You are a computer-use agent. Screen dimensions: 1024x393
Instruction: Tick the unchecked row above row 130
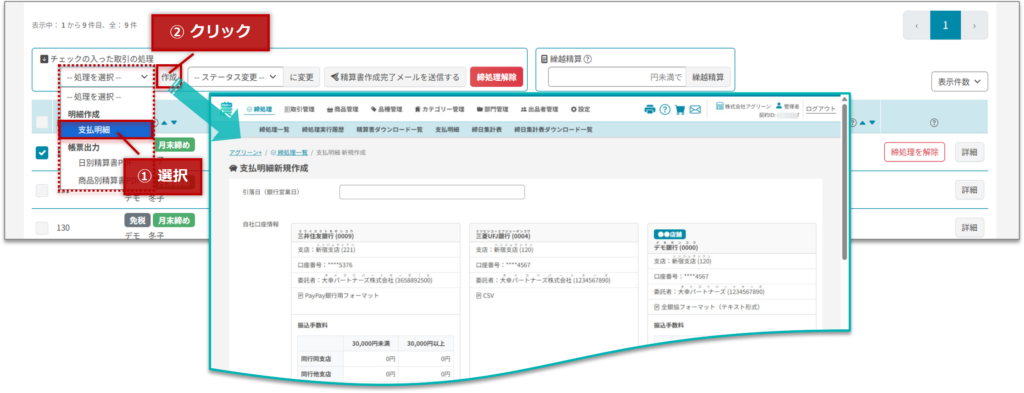click(42, 190)
